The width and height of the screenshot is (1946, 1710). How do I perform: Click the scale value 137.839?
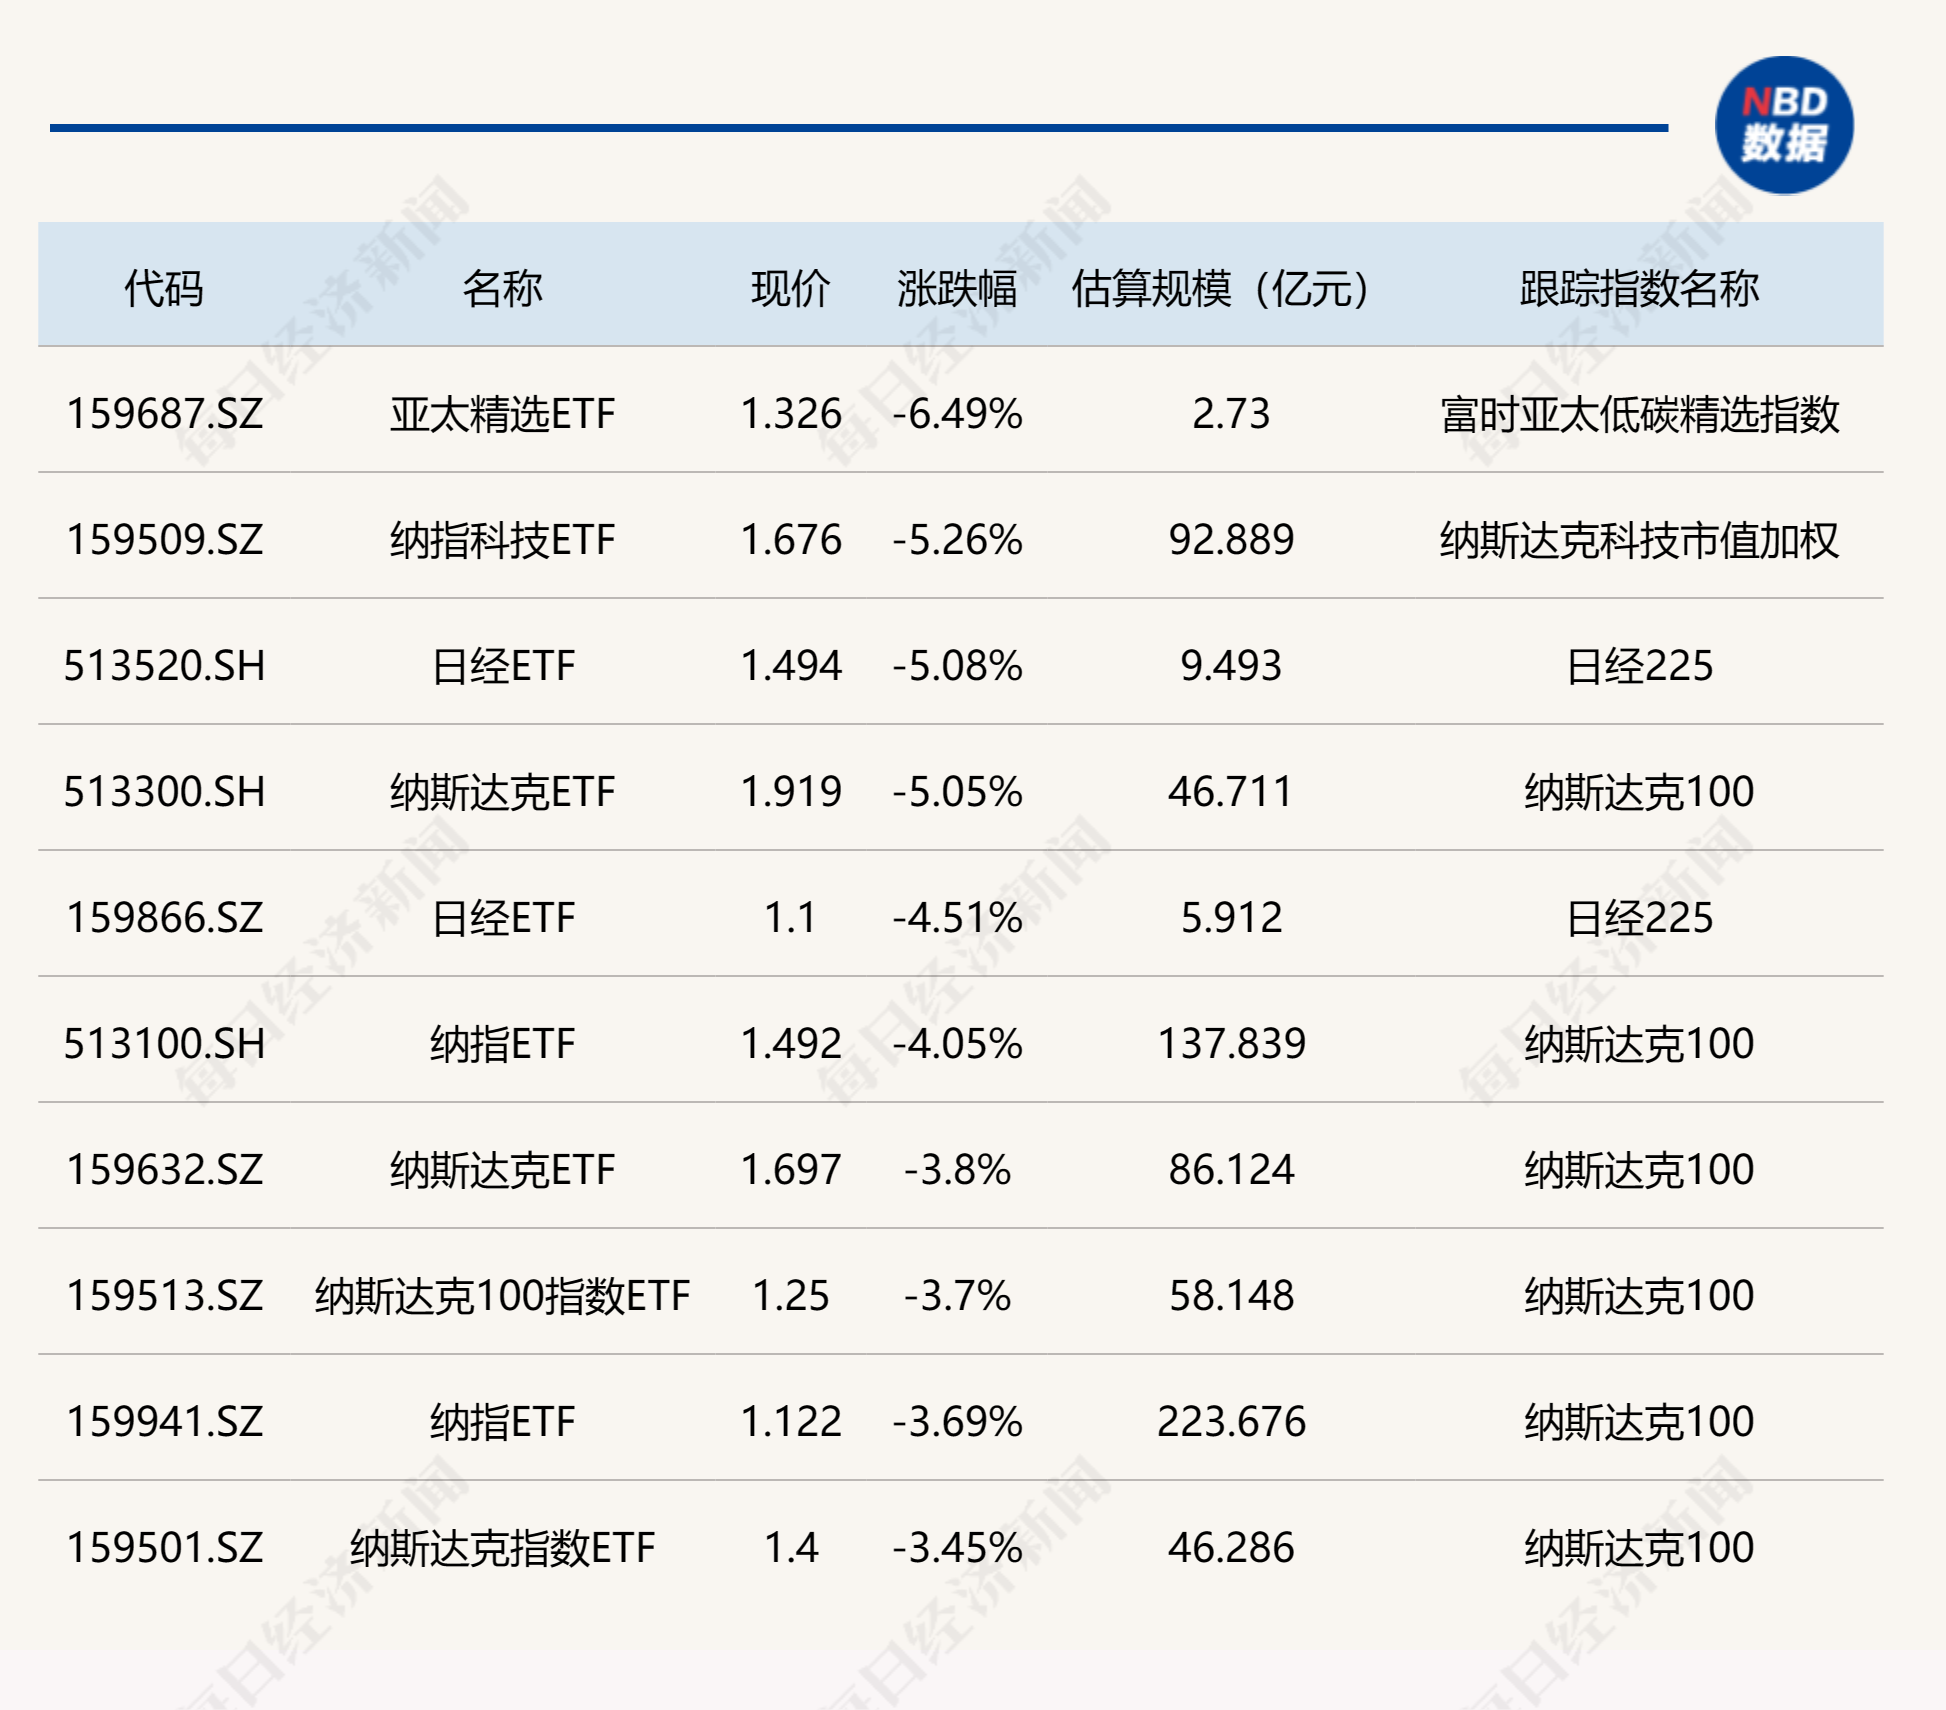[1231, 1044]
